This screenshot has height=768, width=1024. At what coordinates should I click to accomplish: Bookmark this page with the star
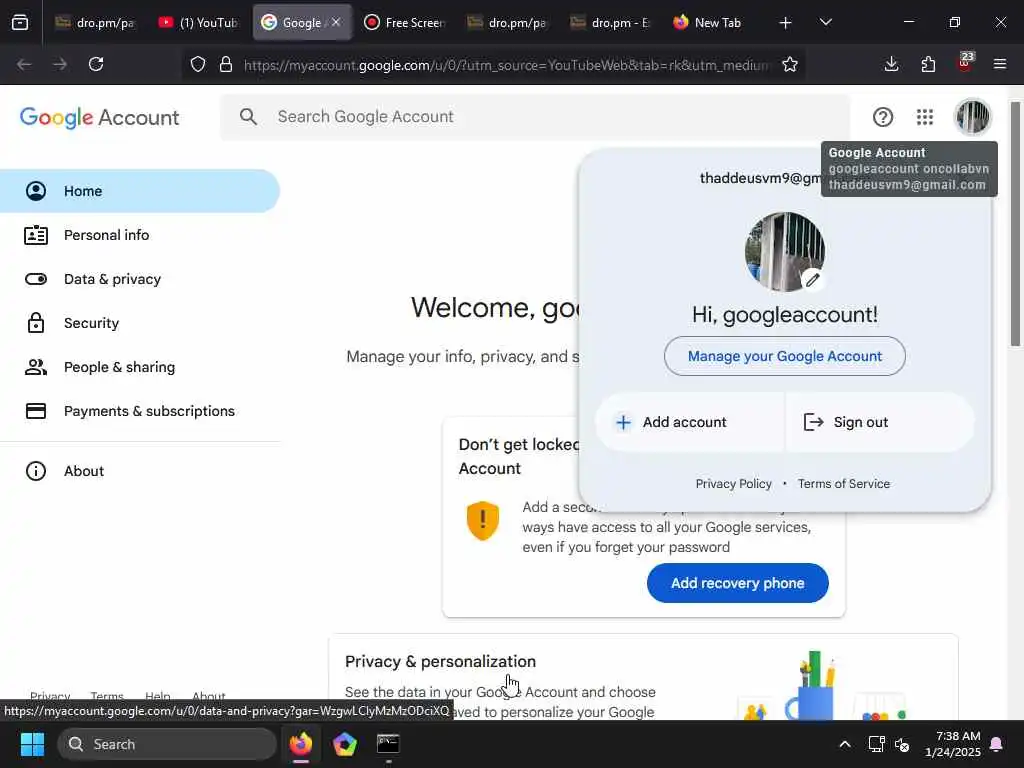tap(790, 64)
